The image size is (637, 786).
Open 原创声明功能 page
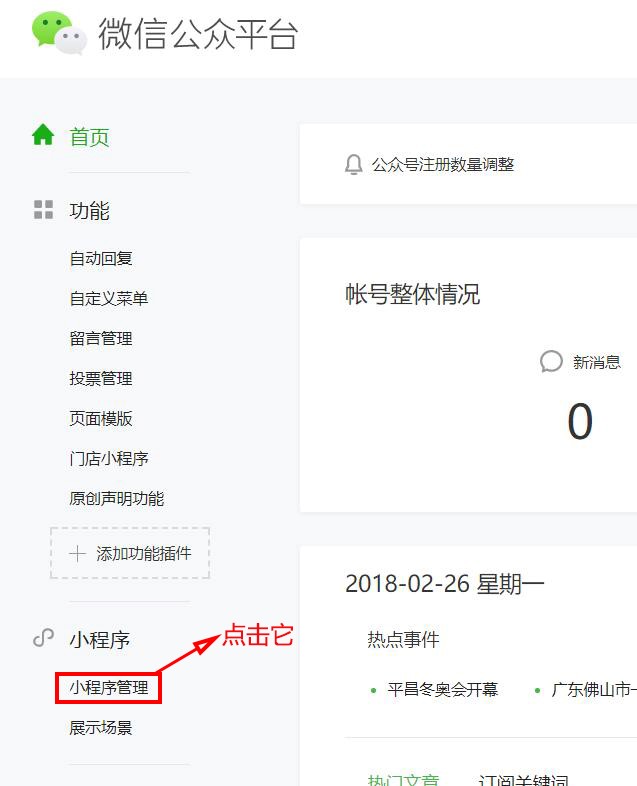pyautogui.click(x=117, y=499)
